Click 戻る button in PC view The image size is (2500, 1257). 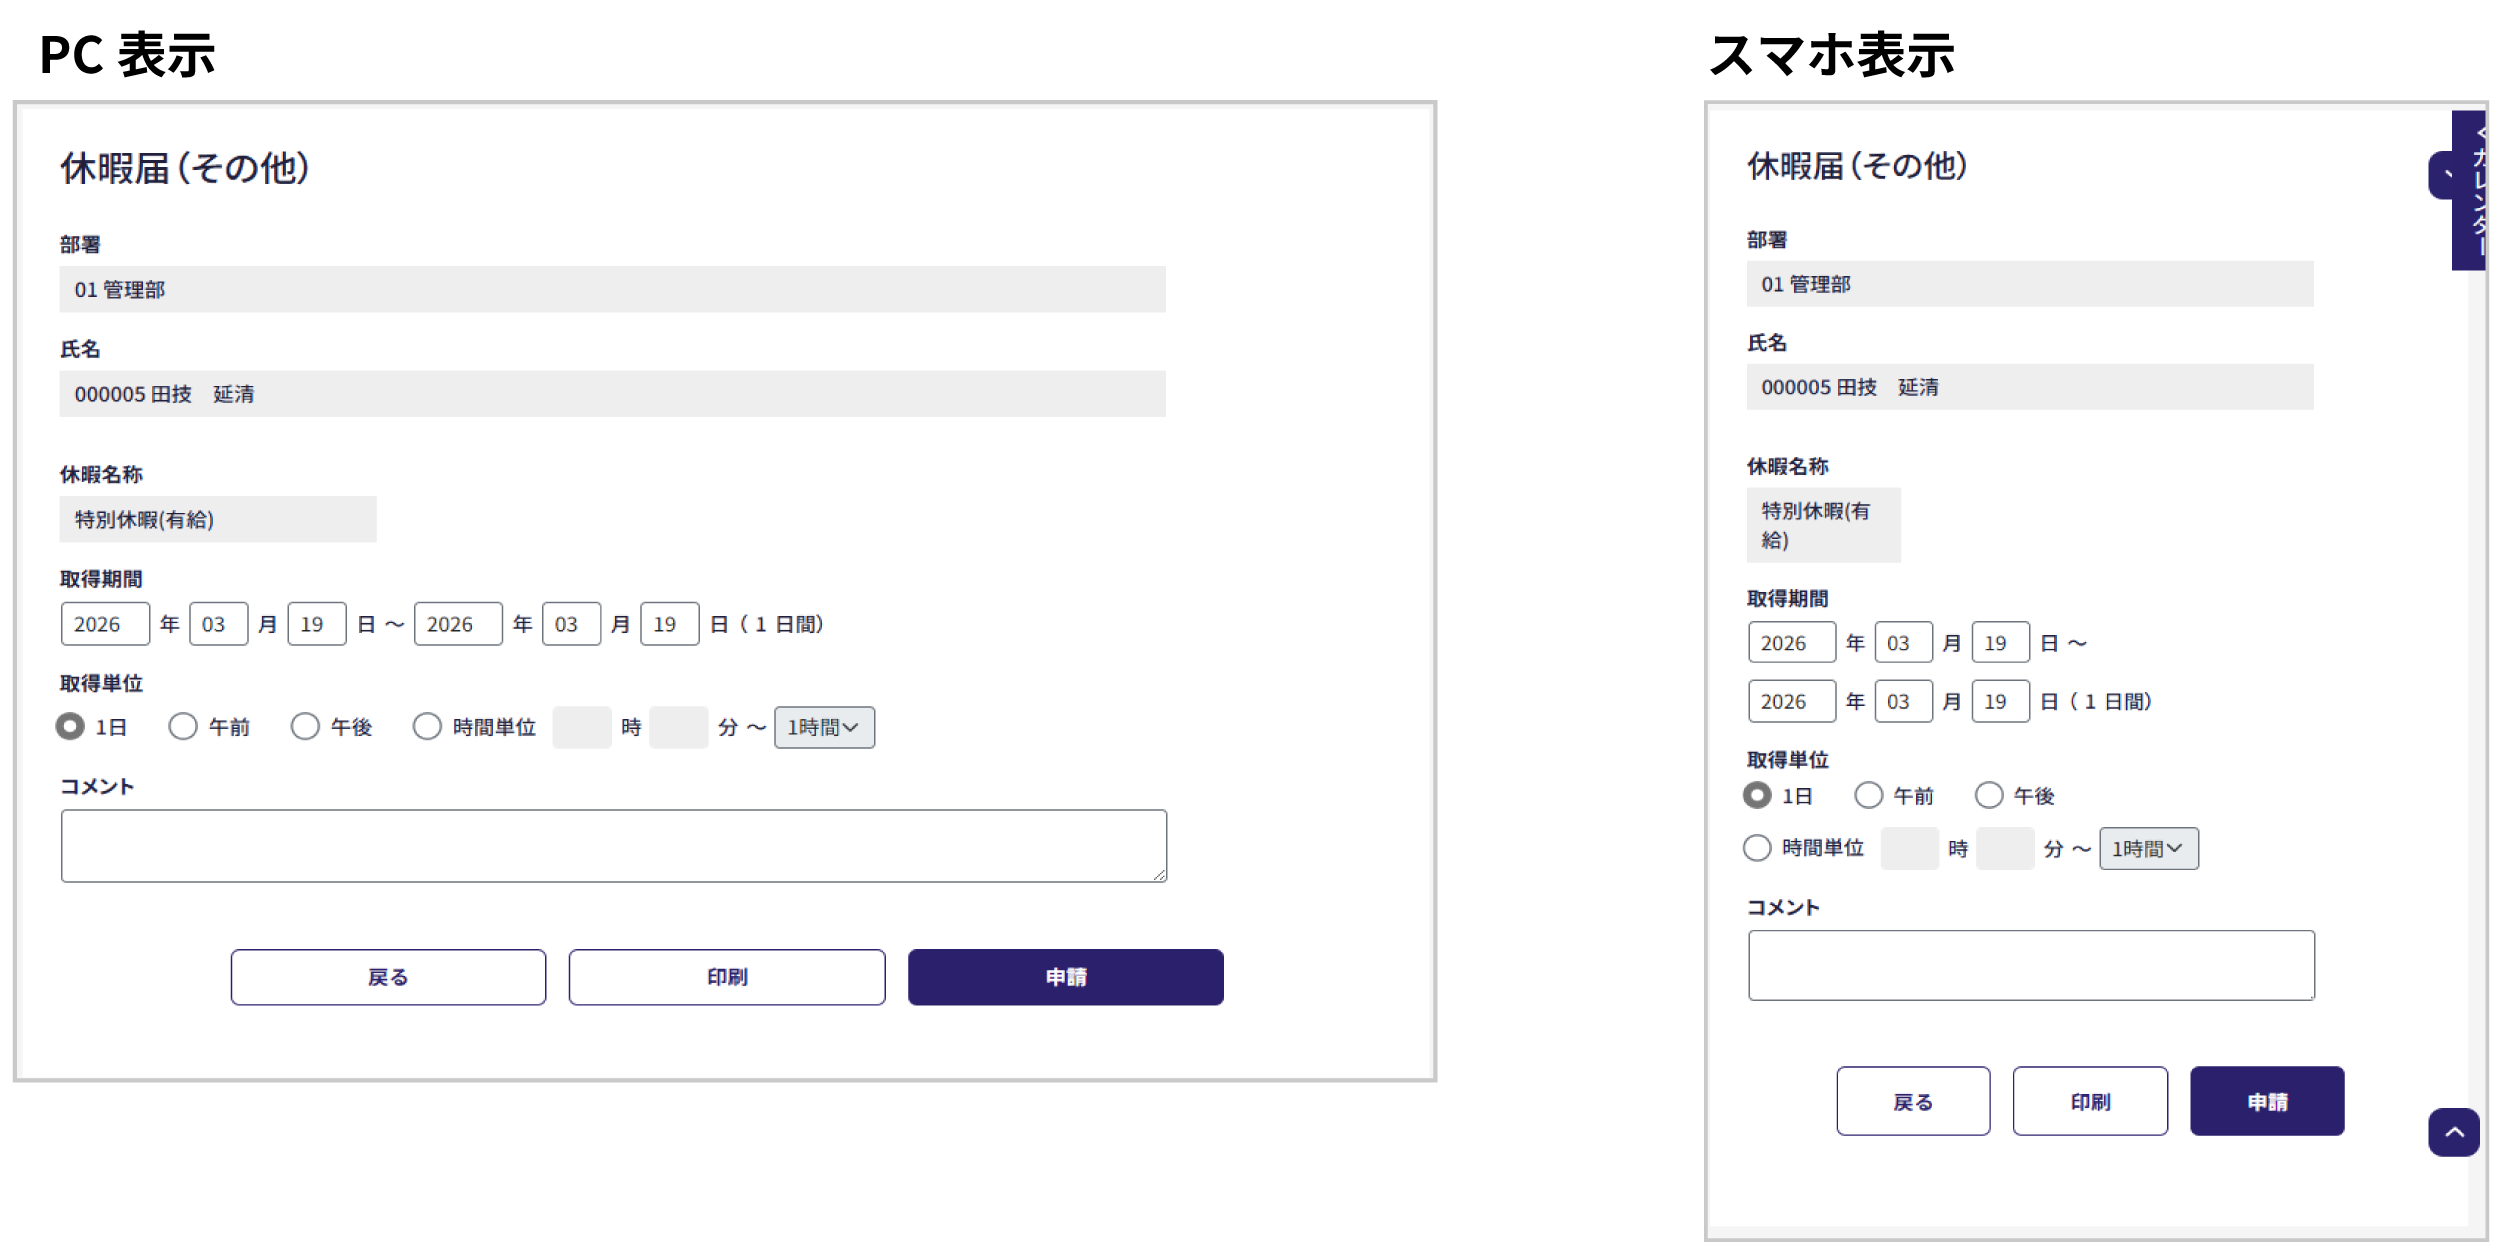click(x=388, y=977)
